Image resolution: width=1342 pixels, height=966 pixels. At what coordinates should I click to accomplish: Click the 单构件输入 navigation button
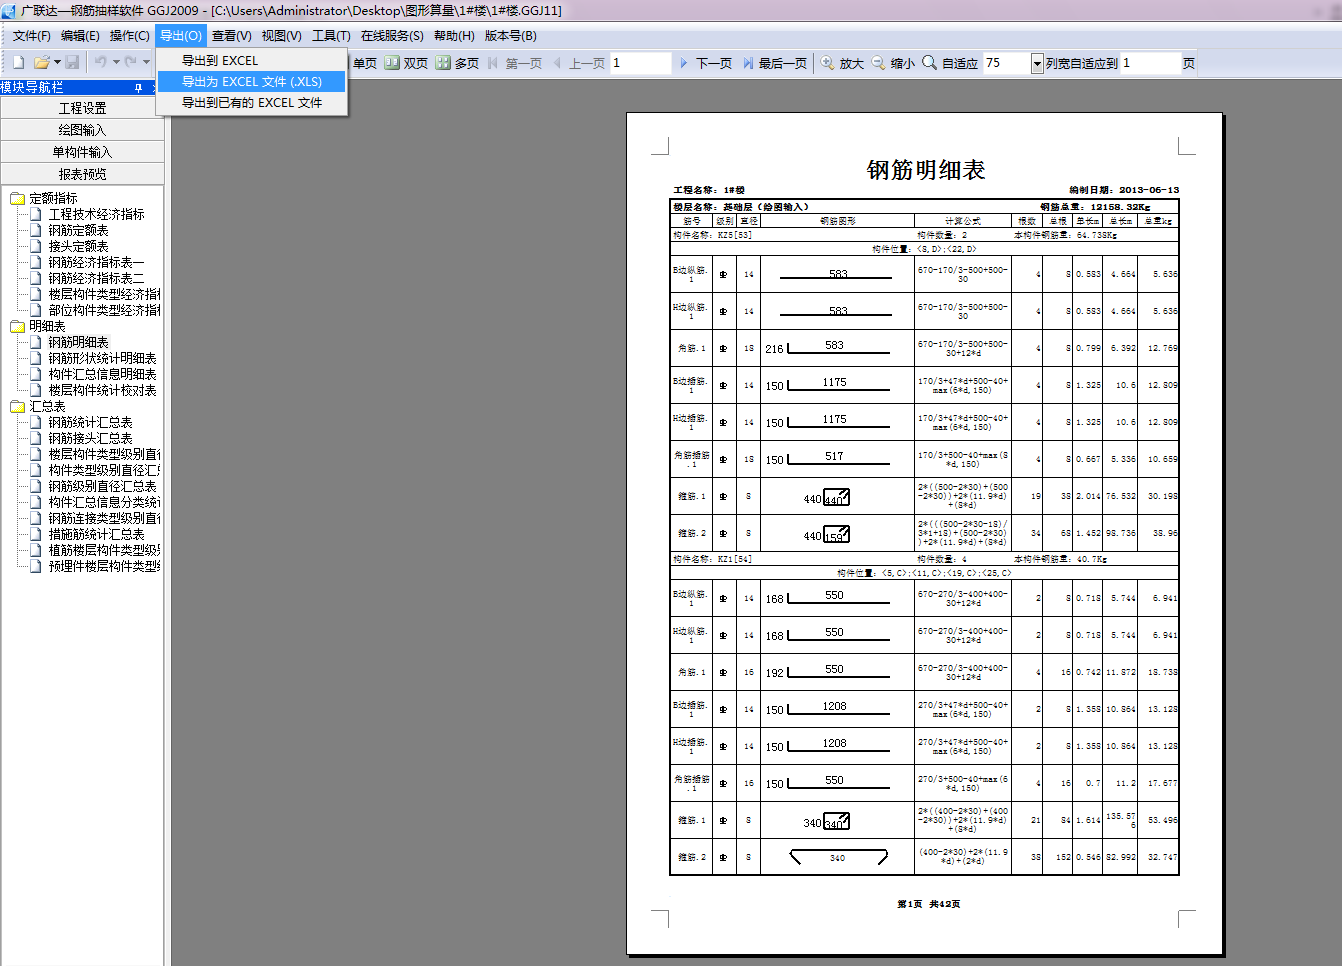(82, 152)
